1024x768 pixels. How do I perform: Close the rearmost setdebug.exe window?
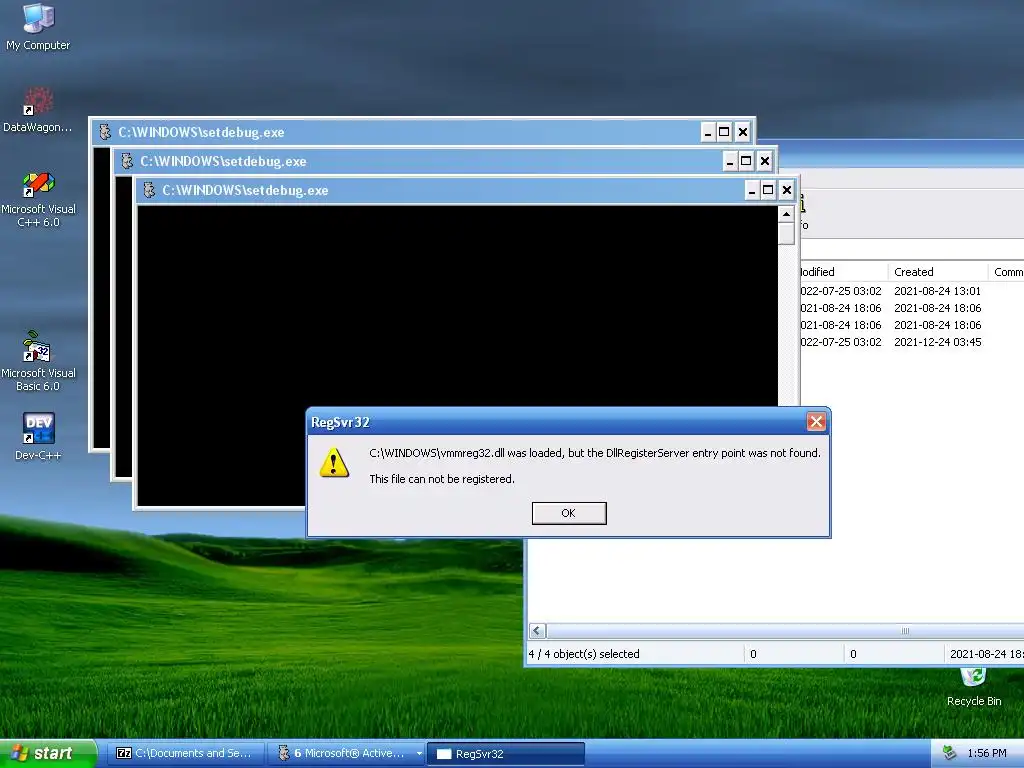tap(743, 132)
